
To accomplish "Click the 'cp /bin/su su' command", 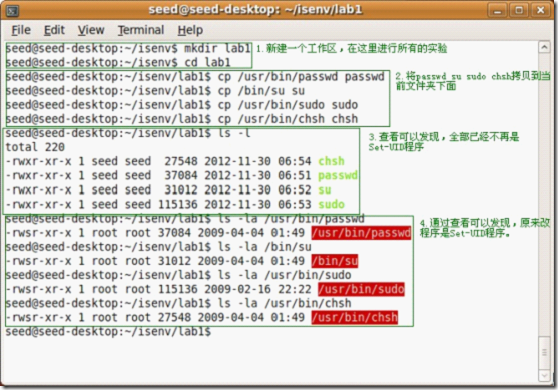I will click(x=261, y=91).
